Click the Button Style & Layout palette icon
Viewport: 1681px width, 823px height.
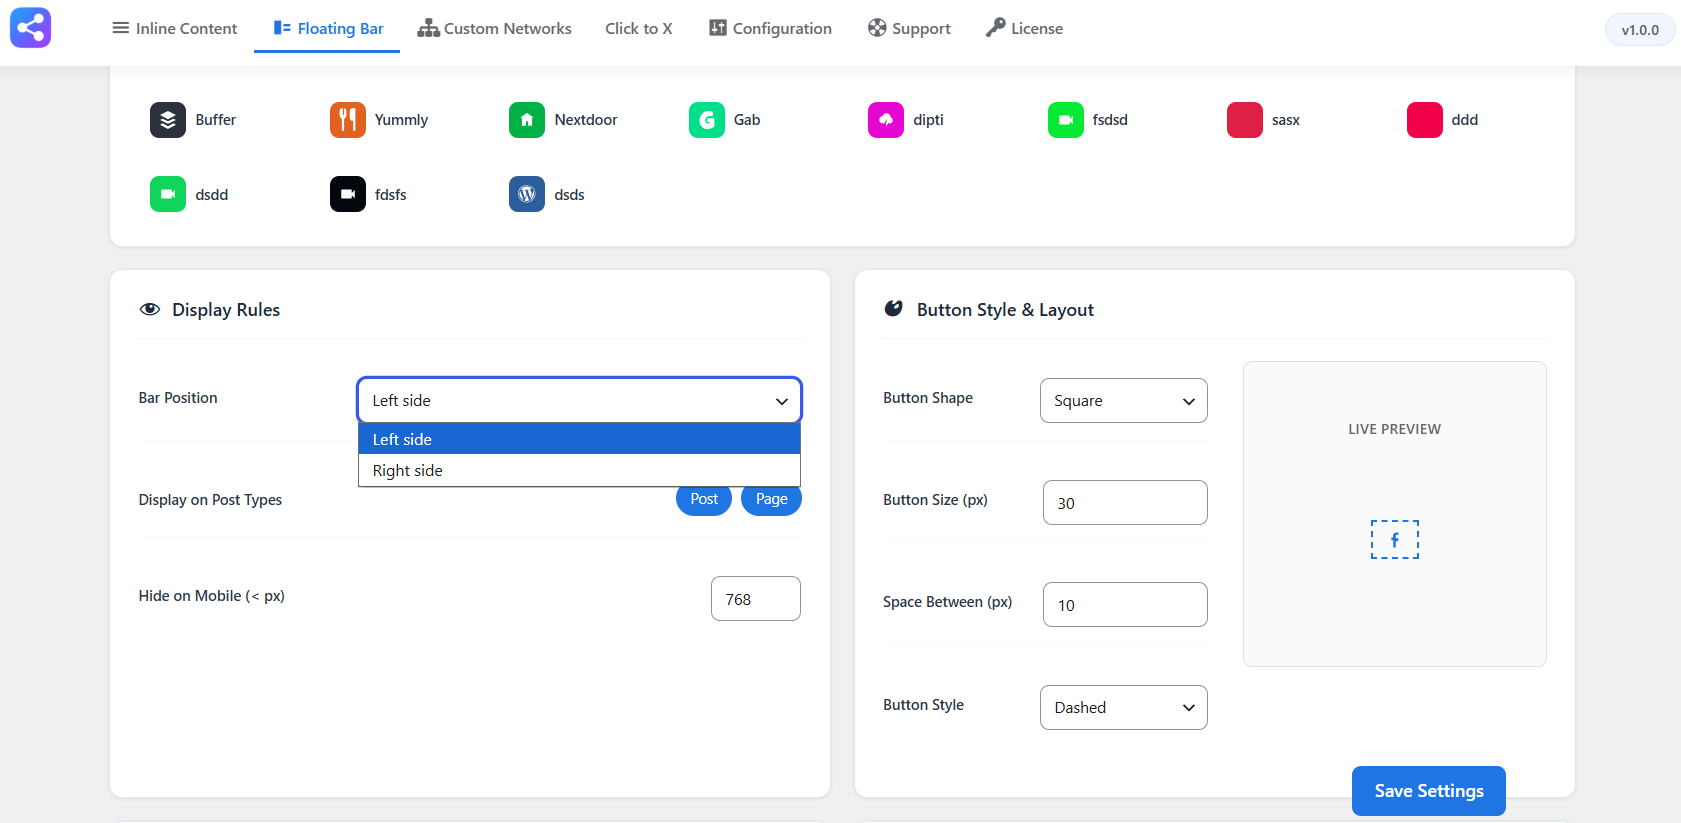click(x=894, y=309)
